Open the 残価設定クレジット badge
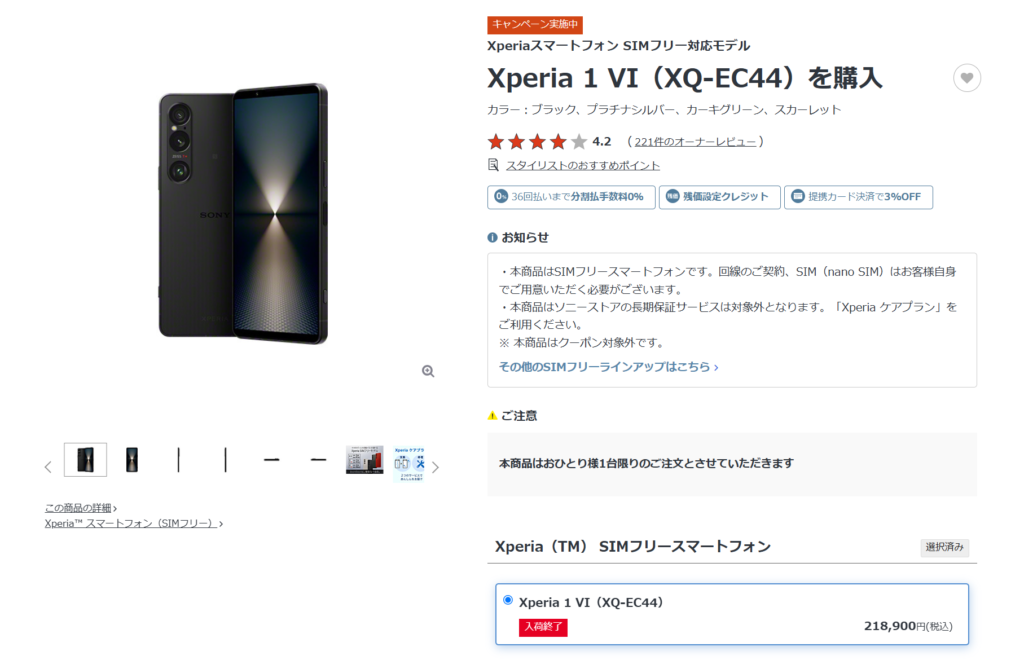 [x=719, y=197]
